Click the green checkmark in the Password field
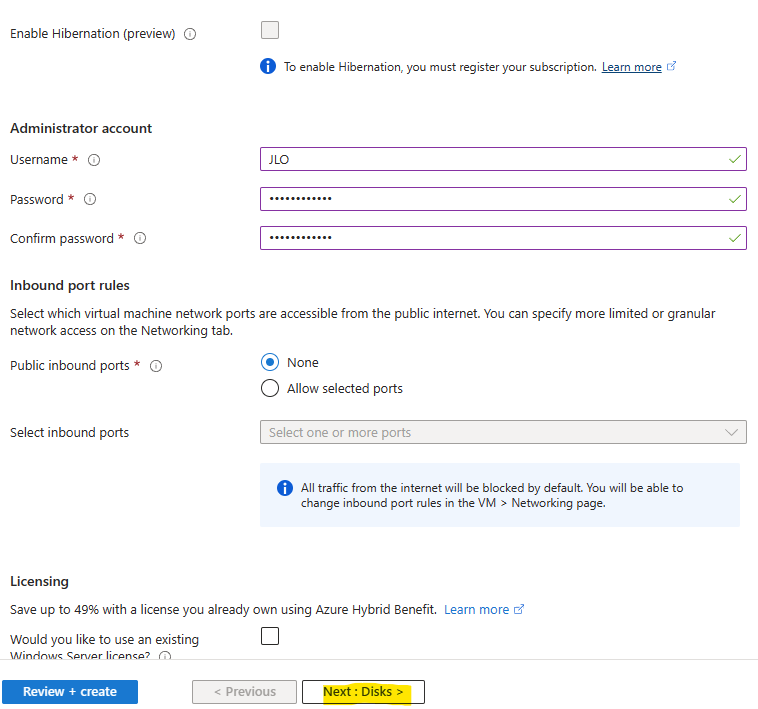Viewport: 758px width, 709px height. point(735,199)
